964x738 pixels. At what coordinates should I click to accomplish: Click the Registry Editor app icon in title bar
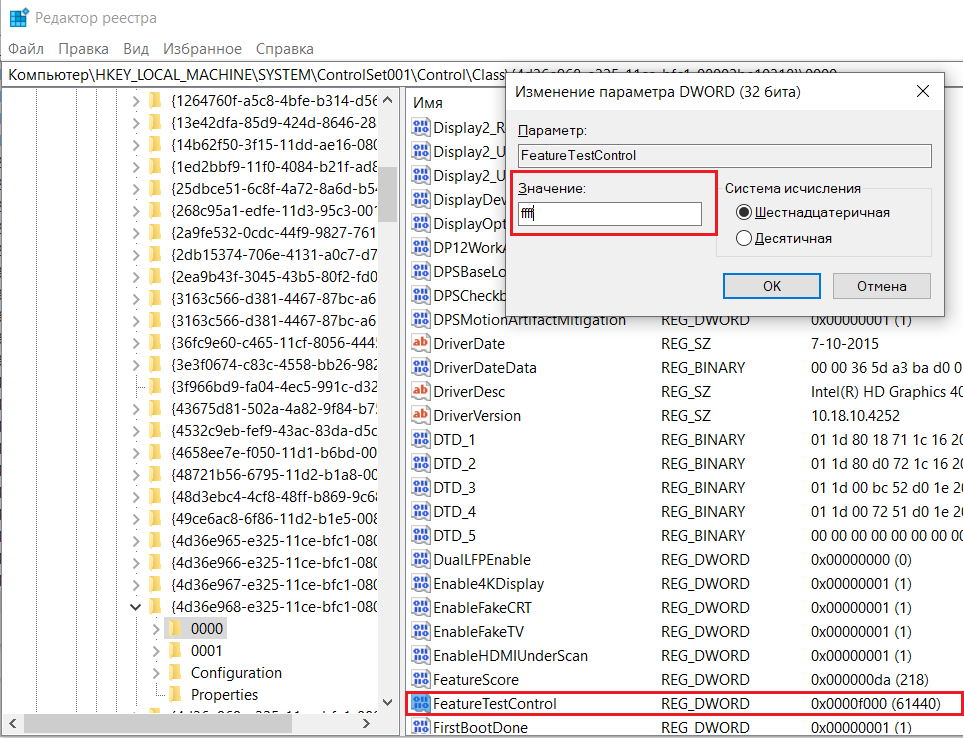(18, 18)
